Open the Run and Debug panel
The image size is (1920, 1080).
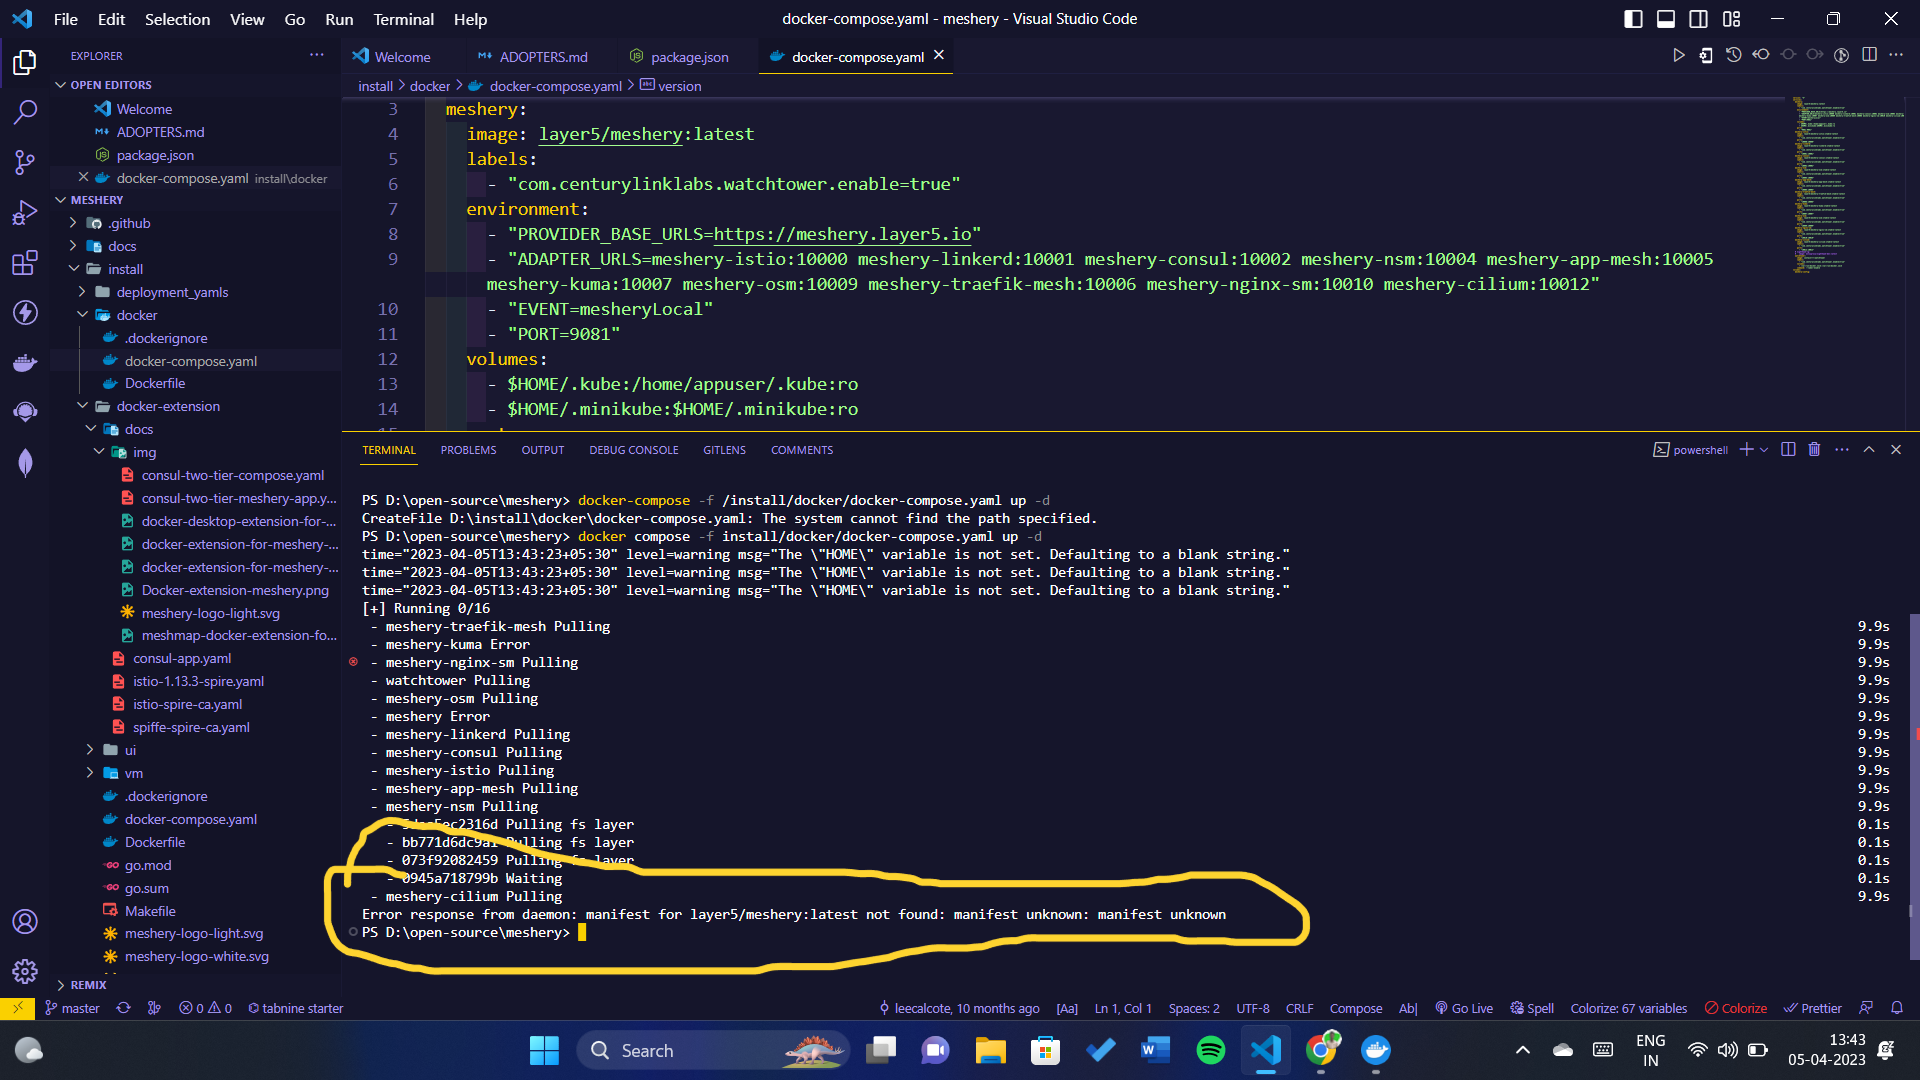click(x=25, y=212)
